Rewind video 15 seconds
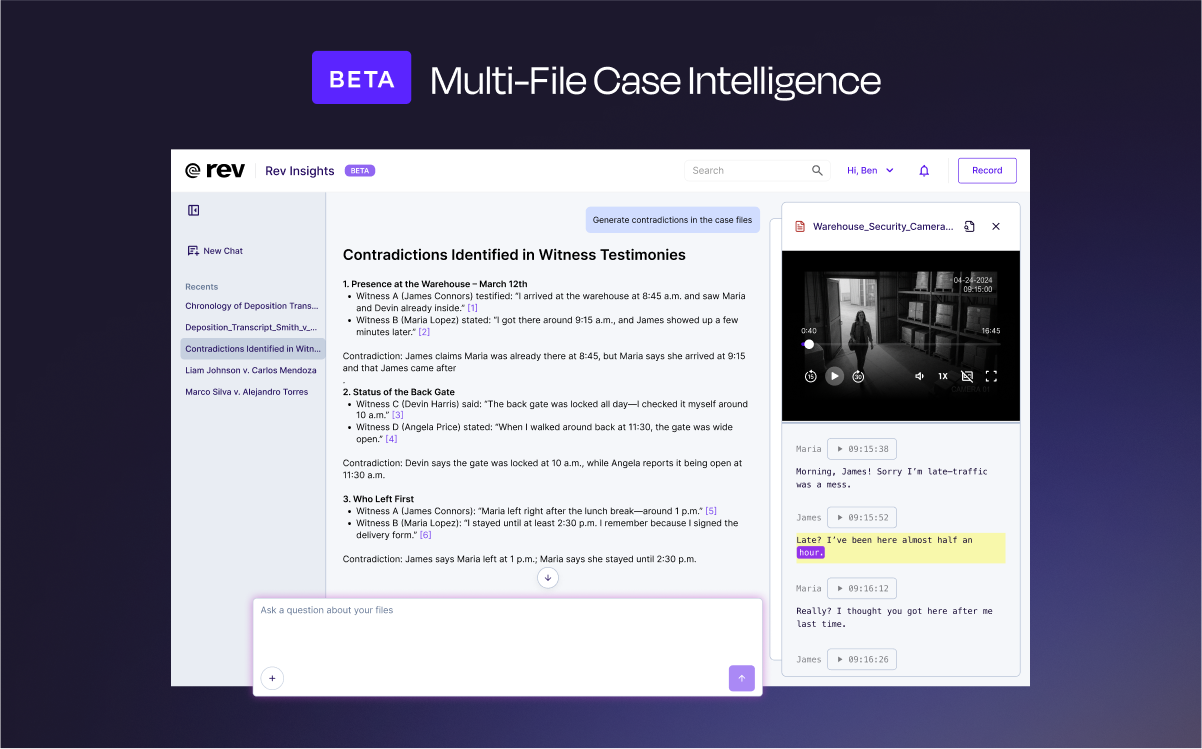This screenshot has height=749, width=1202. 810,376
